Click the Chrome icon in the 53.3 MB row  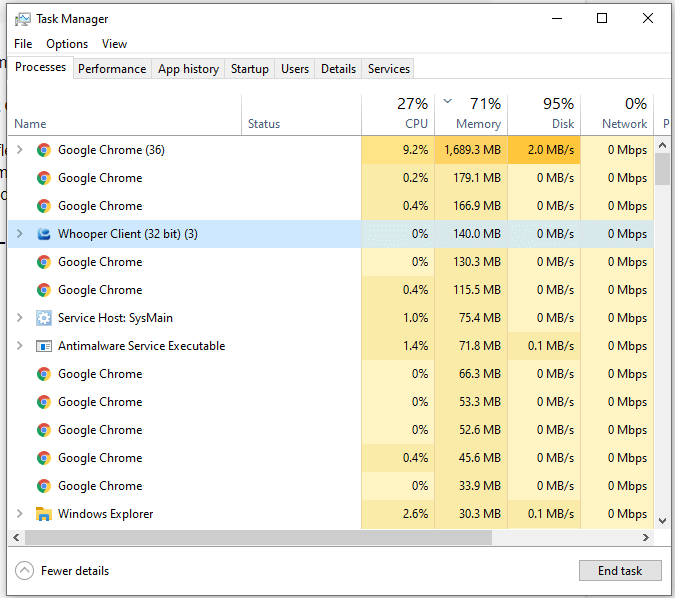pos(43,402)
